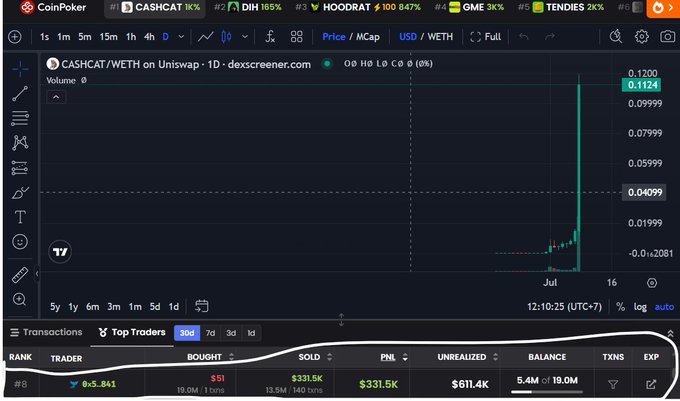The width and height of the screenshot is (680, 401).
Task: Set chart range to 1y
Action: click(73, 306)
